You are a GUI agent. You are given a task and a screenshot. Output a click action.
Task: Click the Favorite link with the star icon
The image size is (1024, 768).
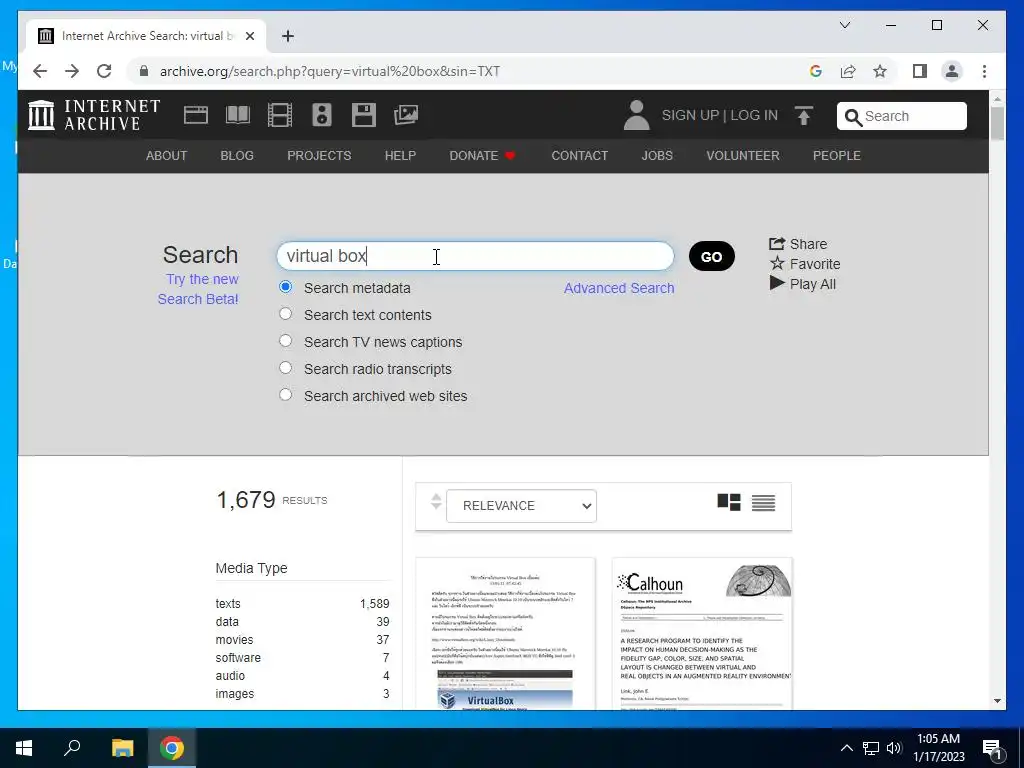click(x=805, y=264)
